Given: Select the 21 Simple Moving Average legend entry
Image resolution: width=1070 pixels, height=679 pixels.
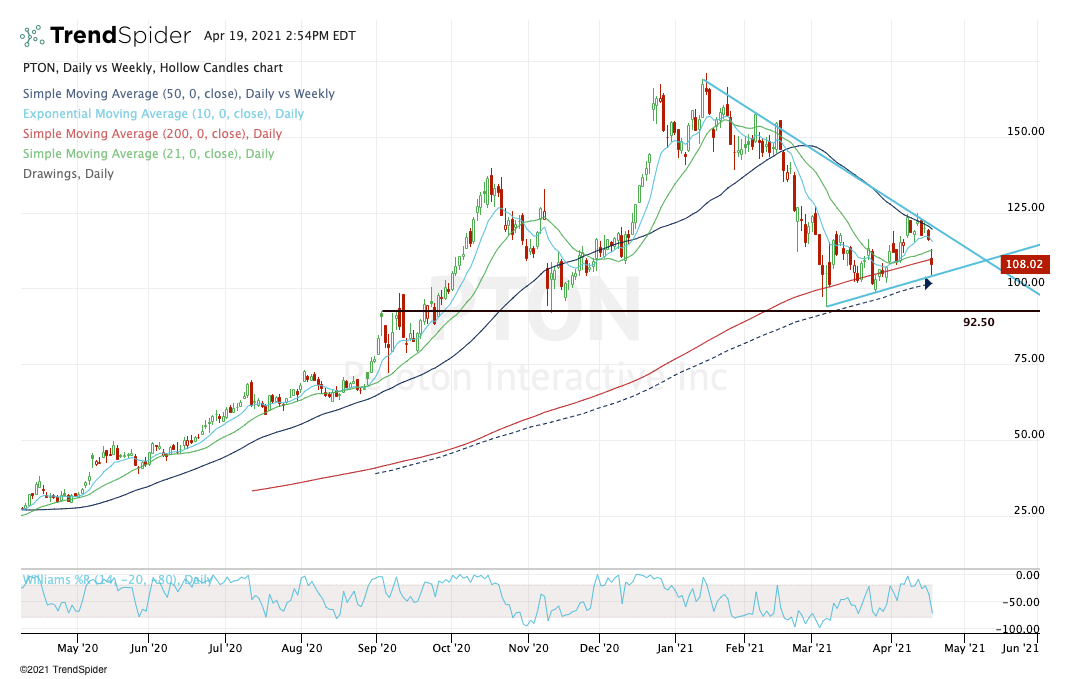Looking at the screenshot, I should click(x=149, y=154).
